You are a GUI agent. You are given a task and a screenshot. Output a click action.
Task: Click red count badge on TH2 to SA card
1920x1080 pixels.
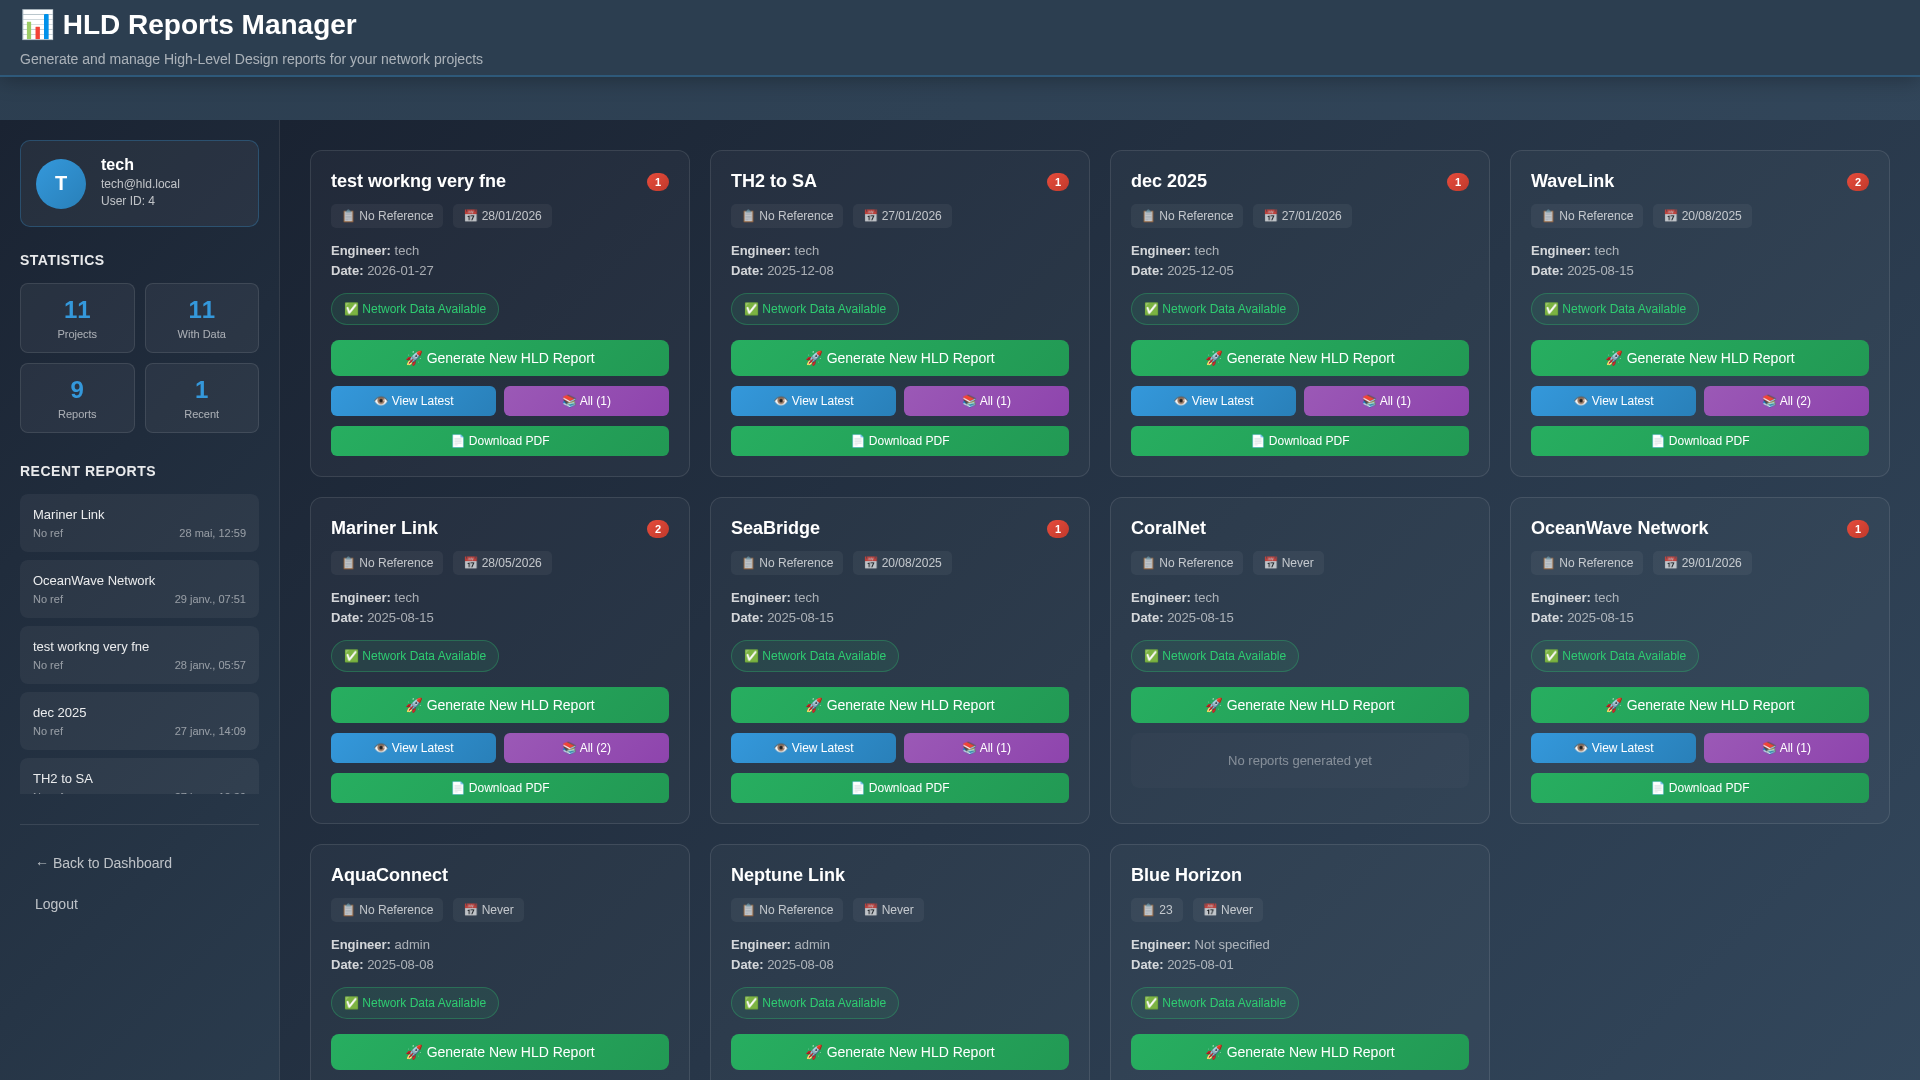tap(1057, 182)
